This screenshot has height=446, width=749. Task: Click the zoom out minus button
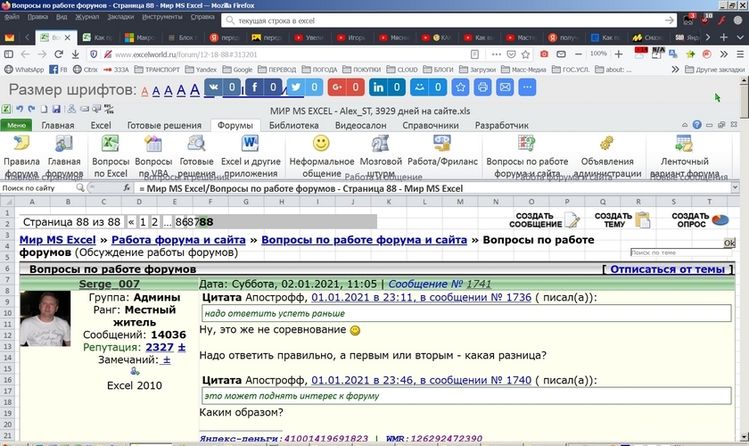click(x=578, y=54)
